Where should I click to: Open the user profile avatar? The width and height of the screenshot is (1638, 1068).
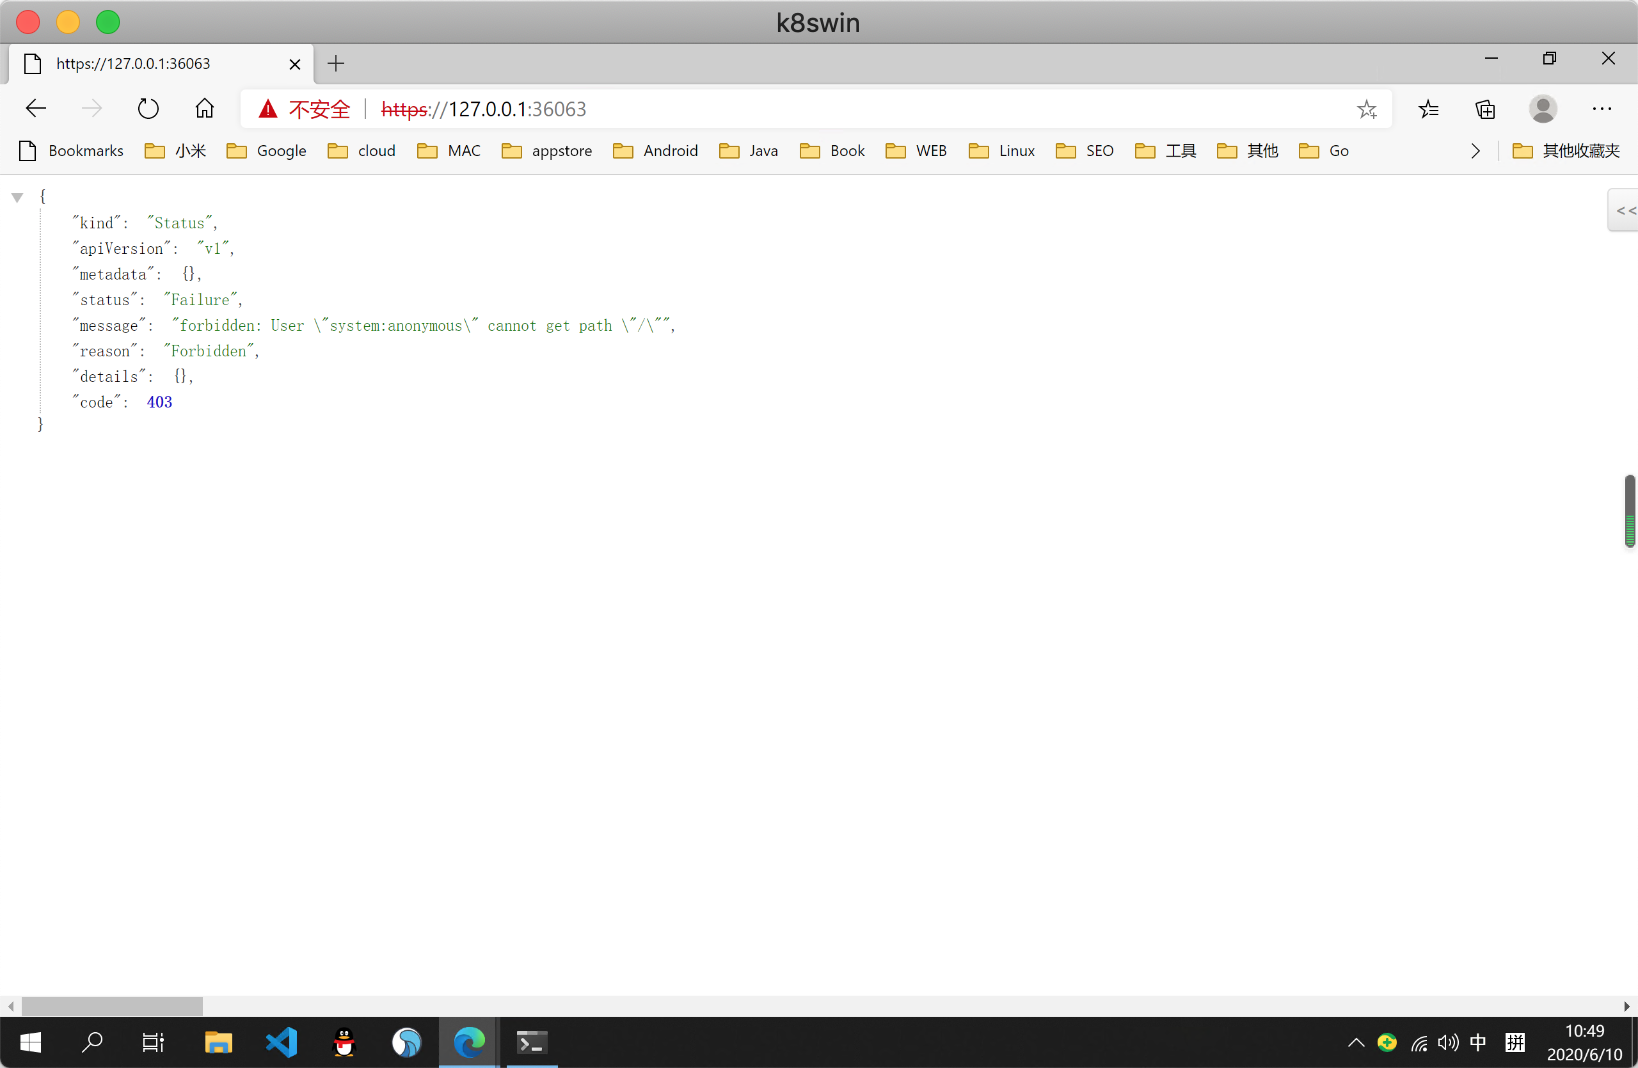pyautogui.click(x=1543, y=109)
